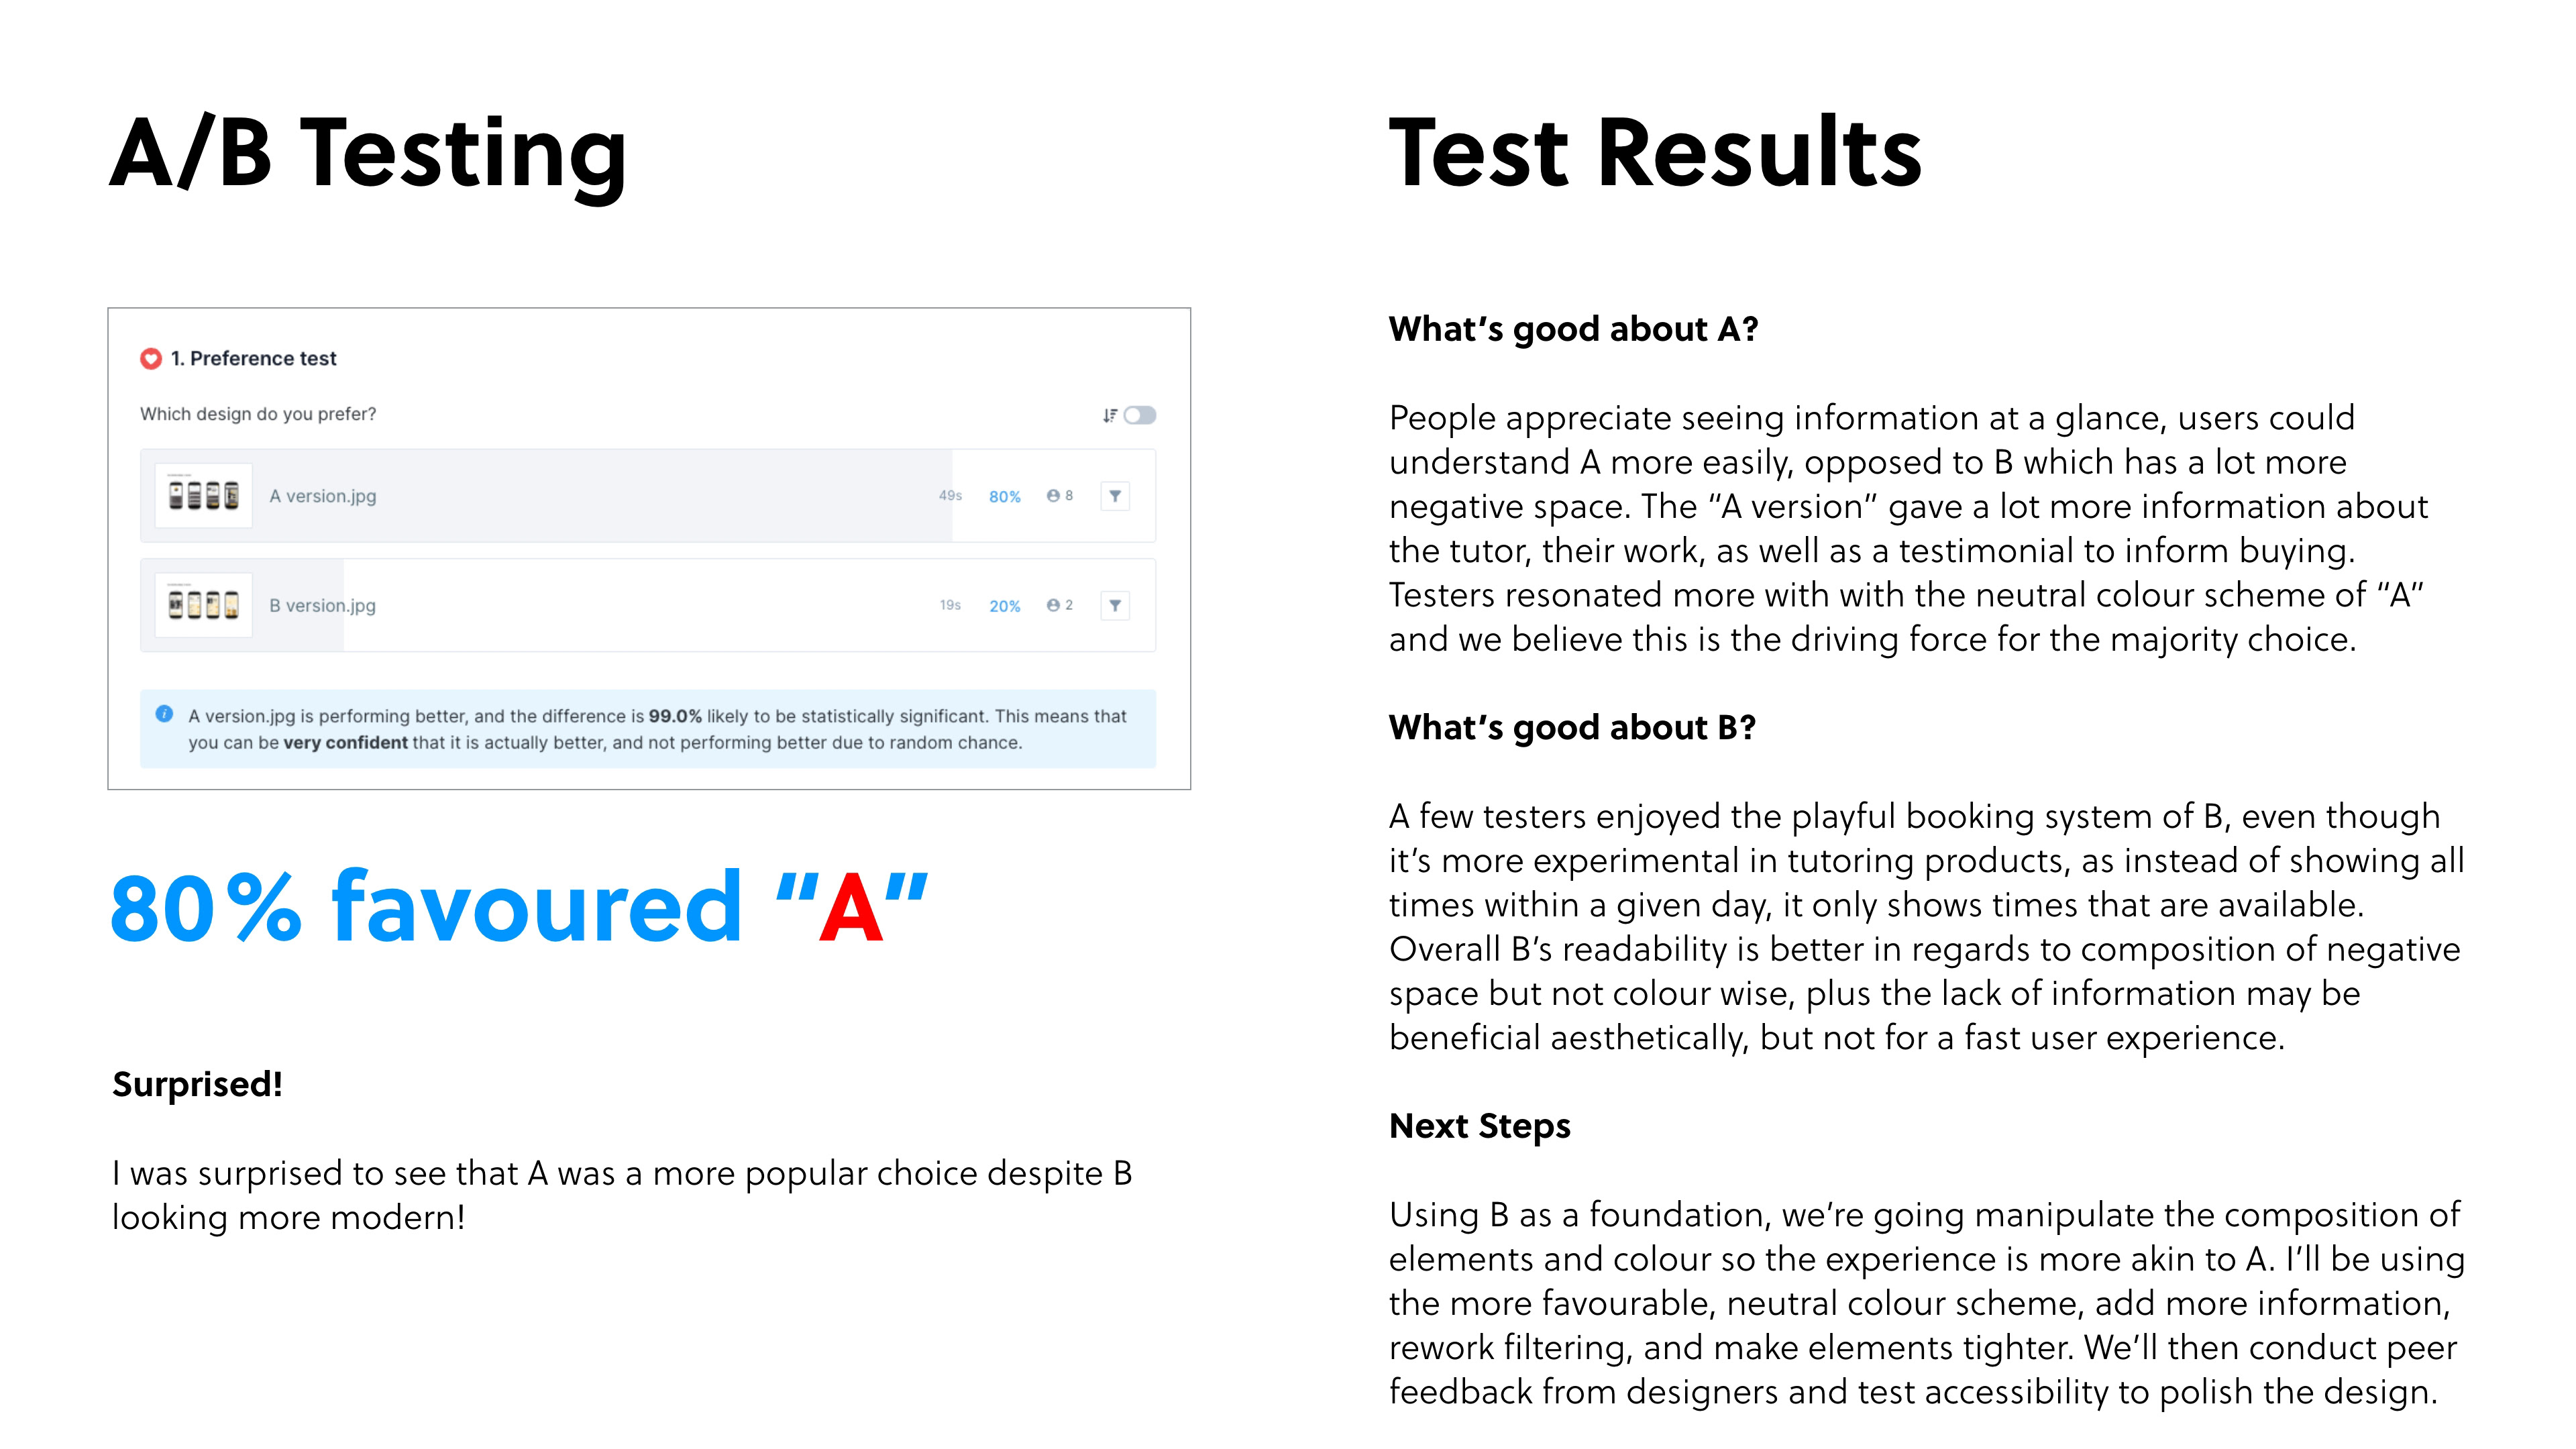Click the "Next Steps" heading
The height and width of the screenshot is (1449, 2576).
tap(1480, 1126)
